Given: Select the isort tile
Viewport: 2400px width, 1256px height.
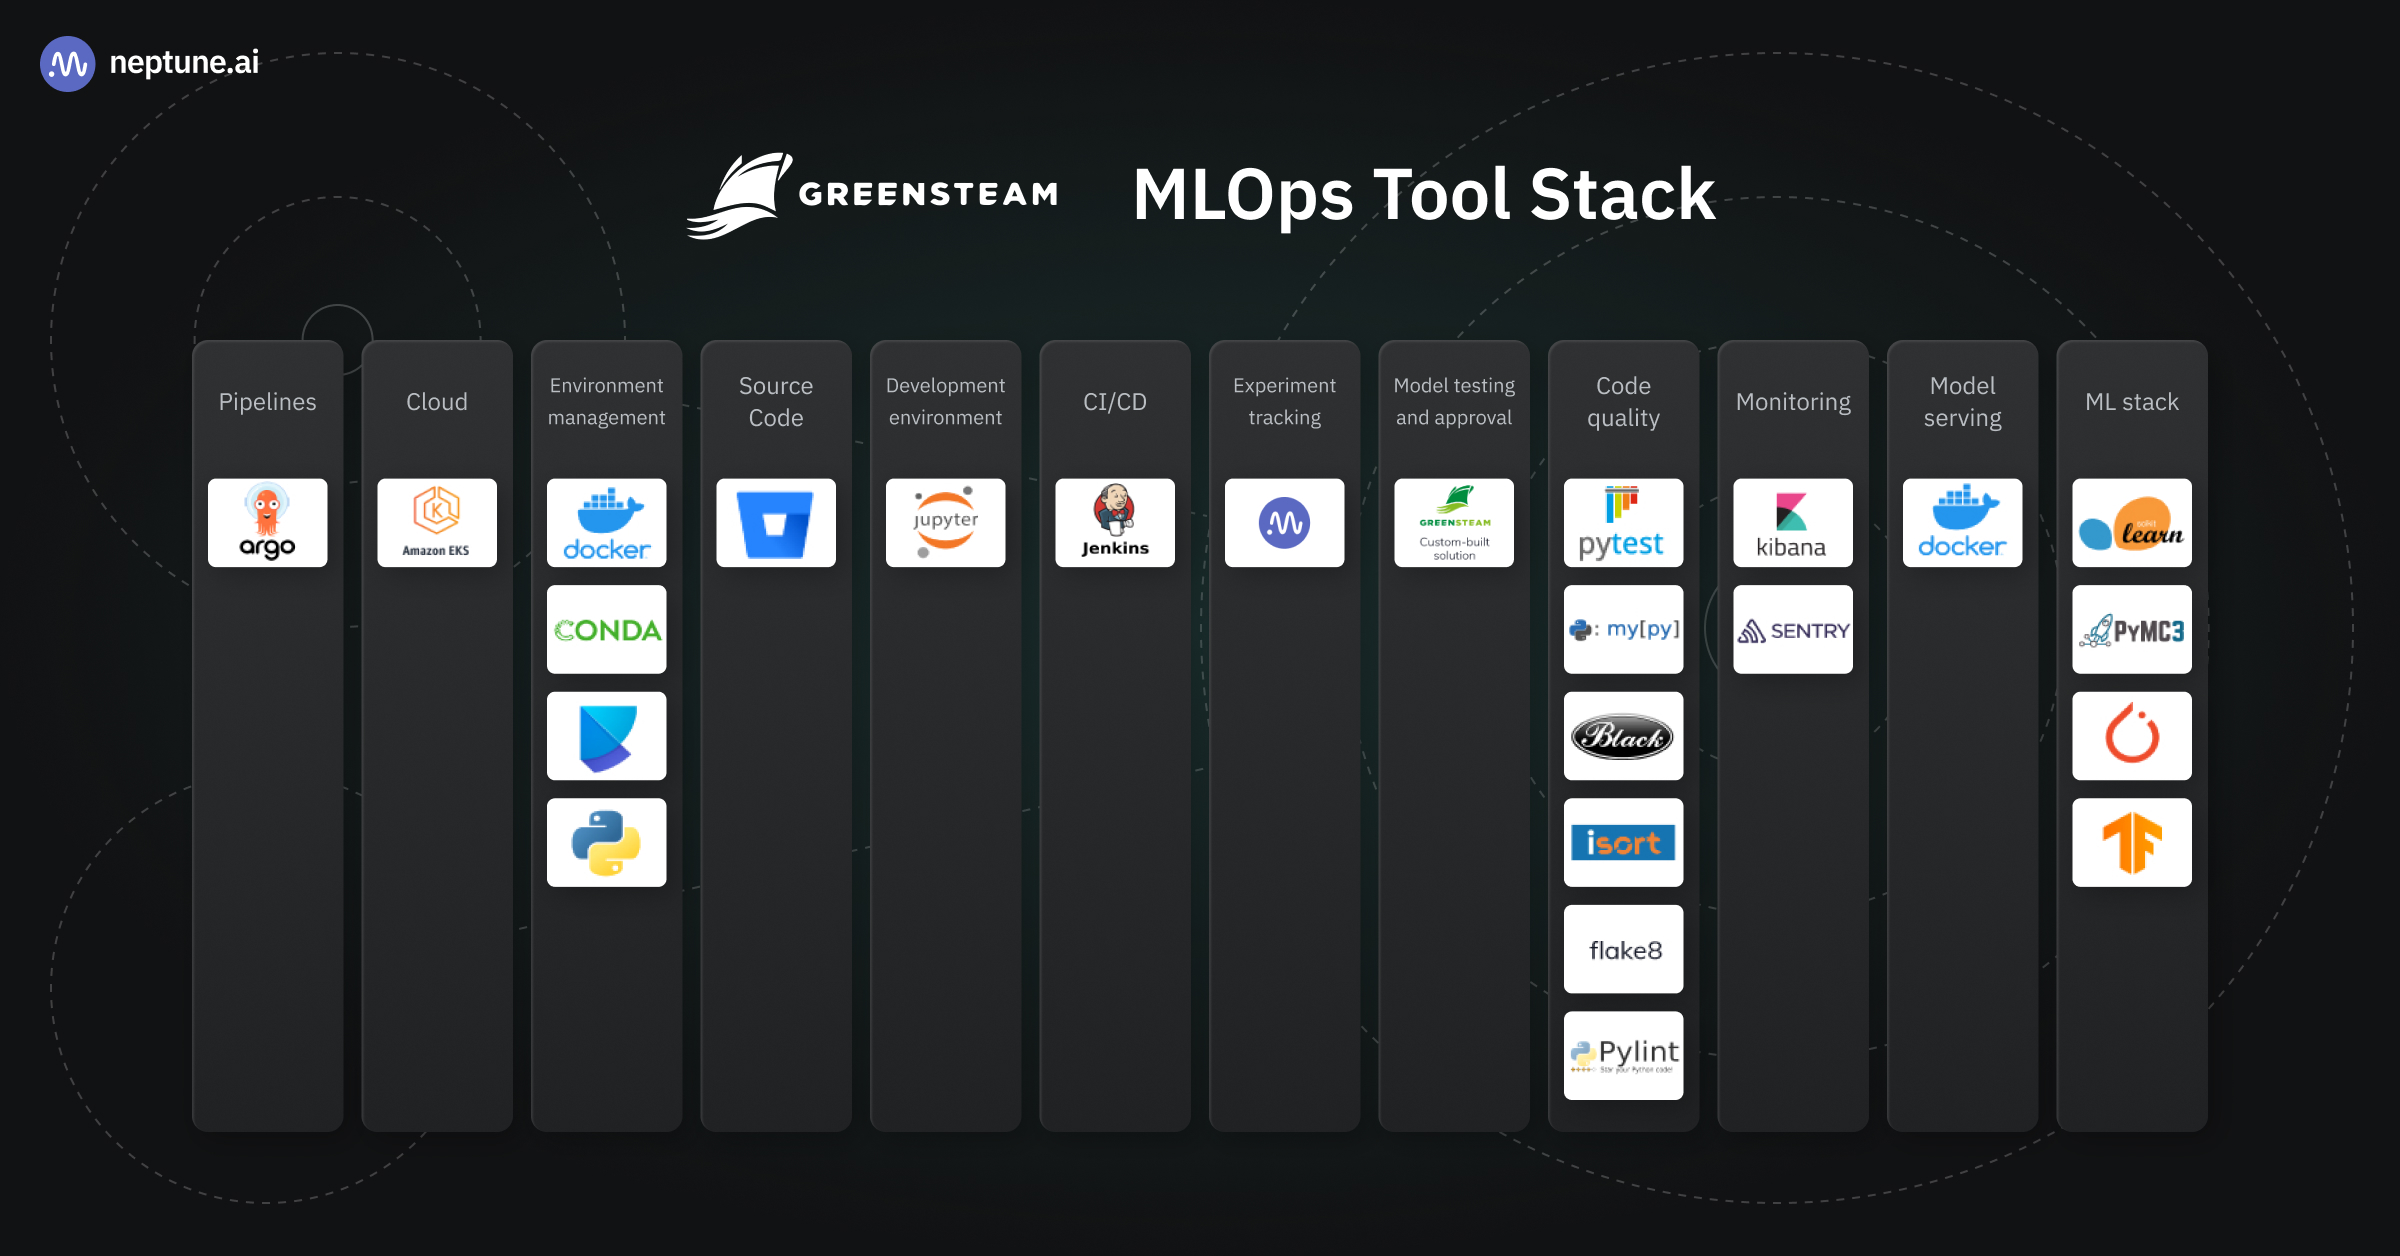Looking at the screenshot, I should (x=1623, y=842).
